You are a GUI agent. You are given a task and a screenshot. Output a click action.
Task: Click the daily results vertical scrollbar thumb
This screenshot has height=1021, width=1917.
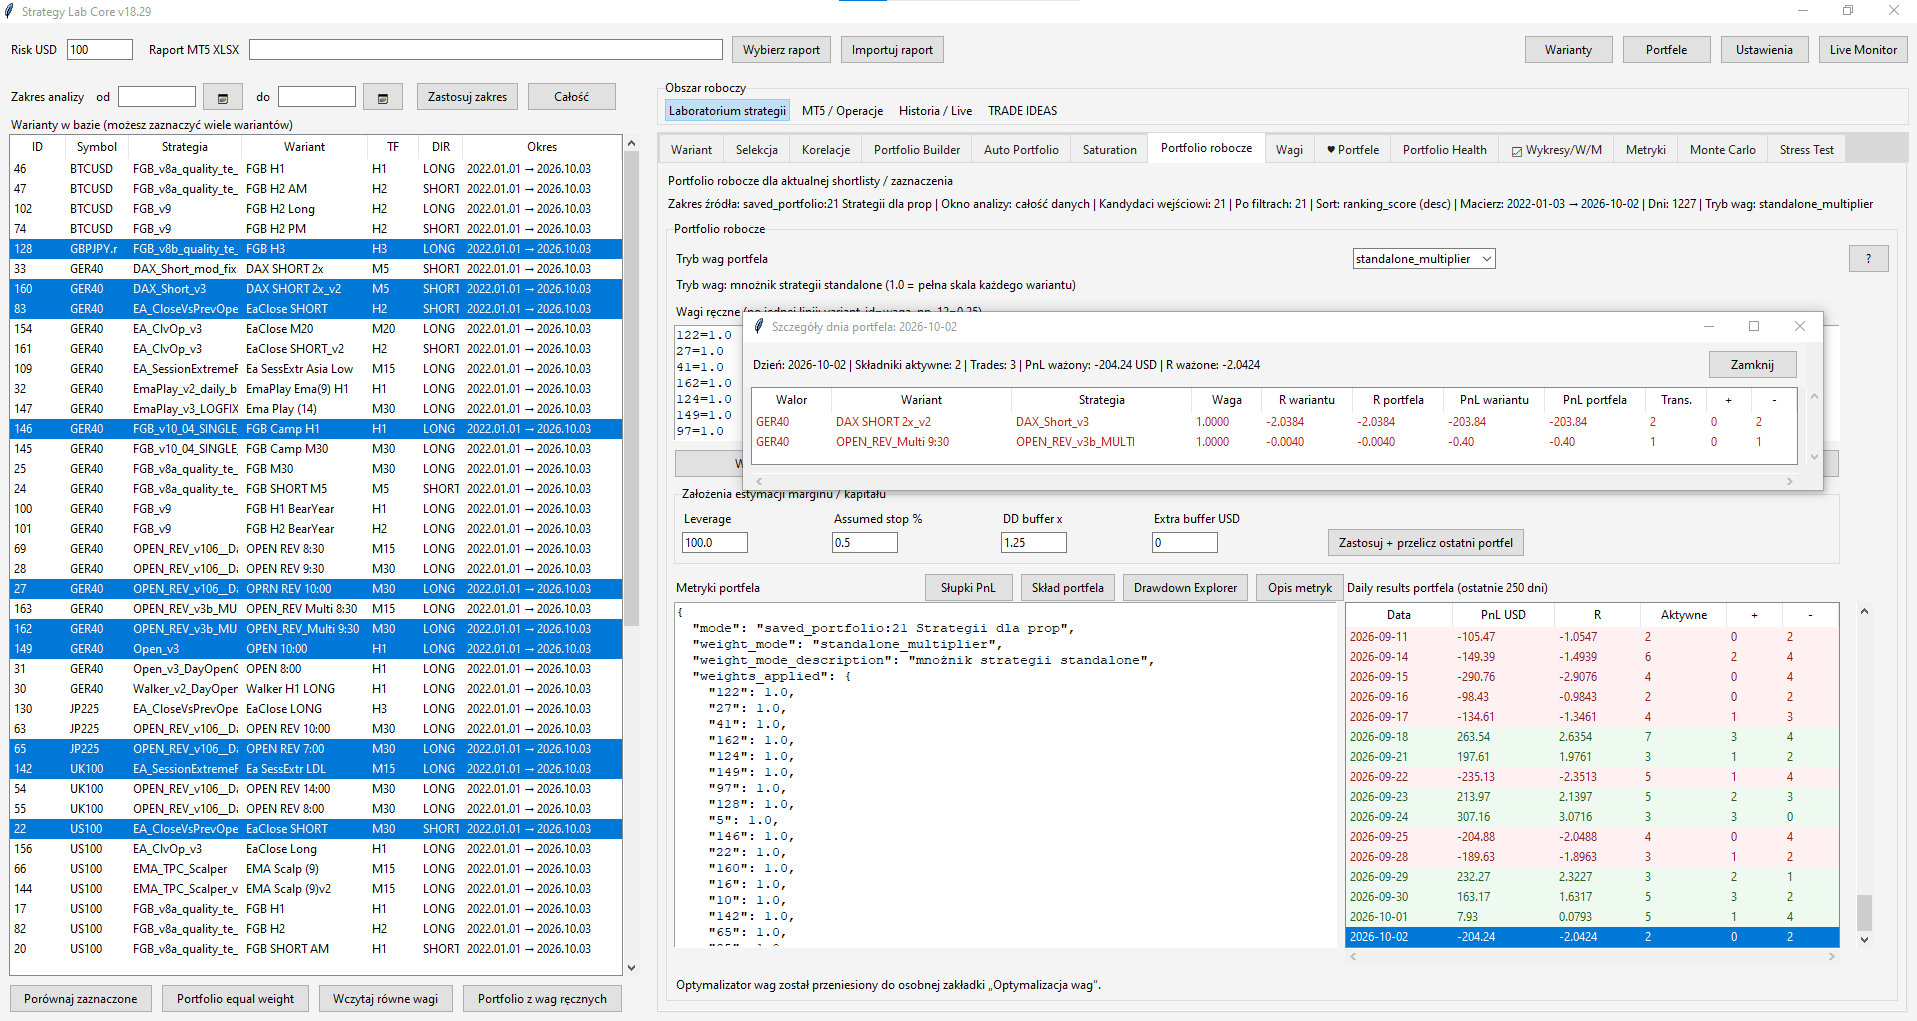[1864, 912]
